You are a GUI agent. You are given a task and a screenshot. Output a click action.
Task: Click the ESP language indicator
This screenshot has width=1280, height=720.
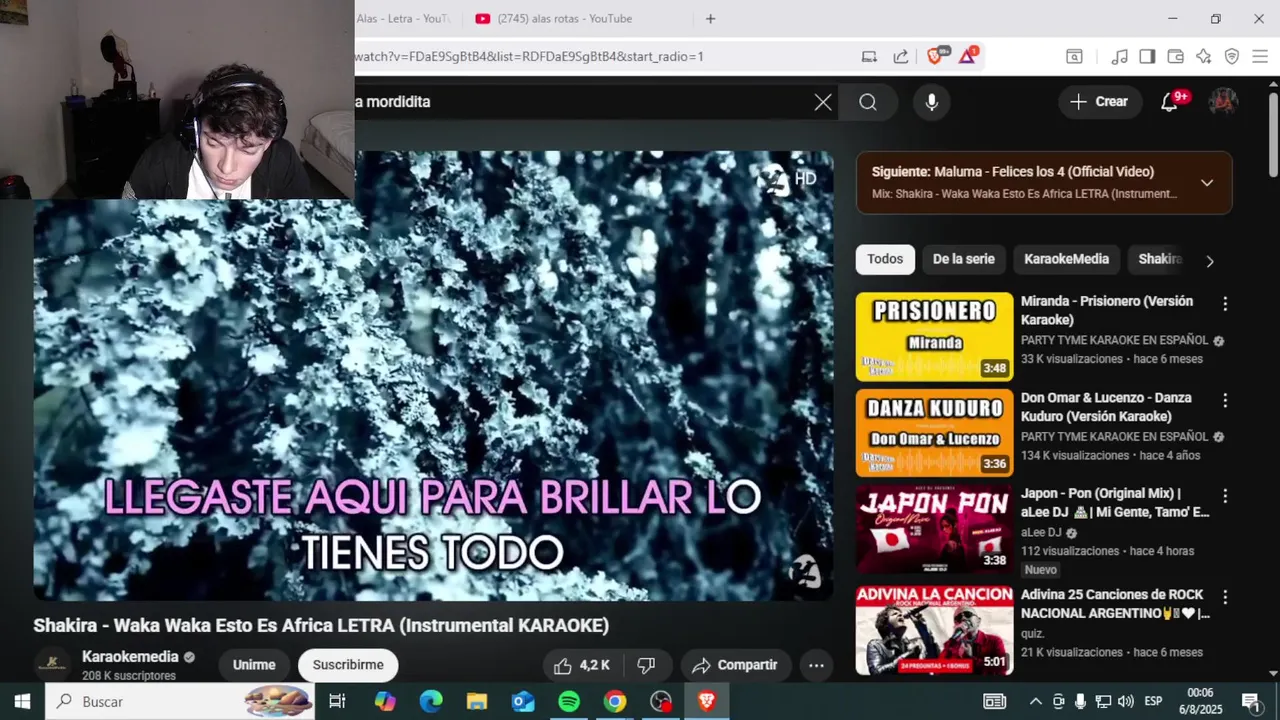point(1153,701)
